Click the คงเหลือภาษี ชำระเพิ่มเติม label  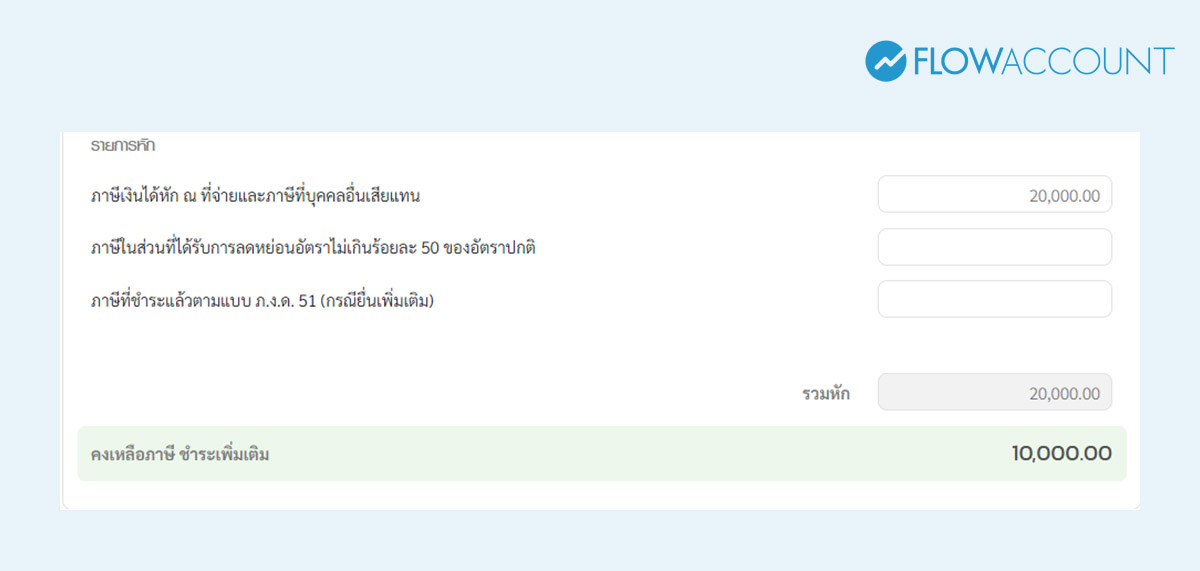(180, 455)
